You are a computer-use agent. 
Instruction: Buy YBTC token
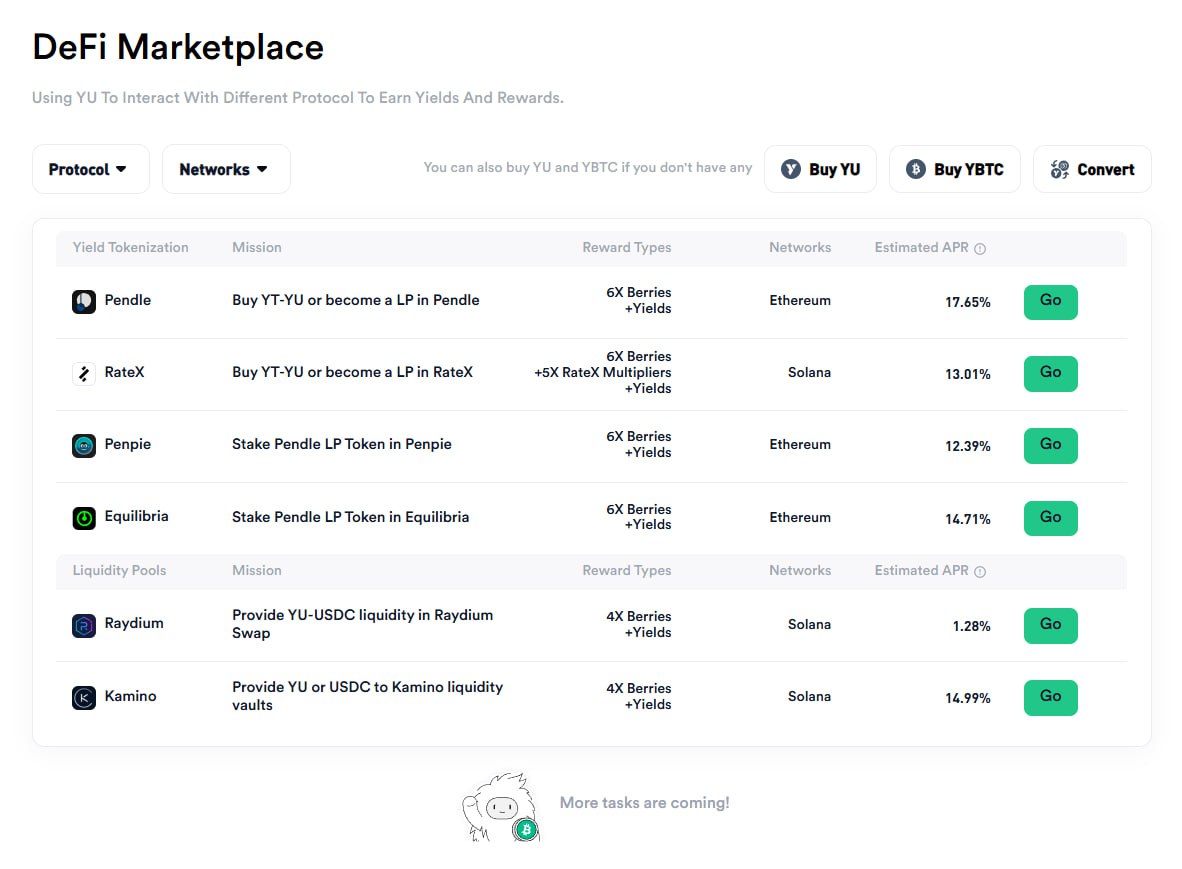pyautogui.click(x=954, y=169)
